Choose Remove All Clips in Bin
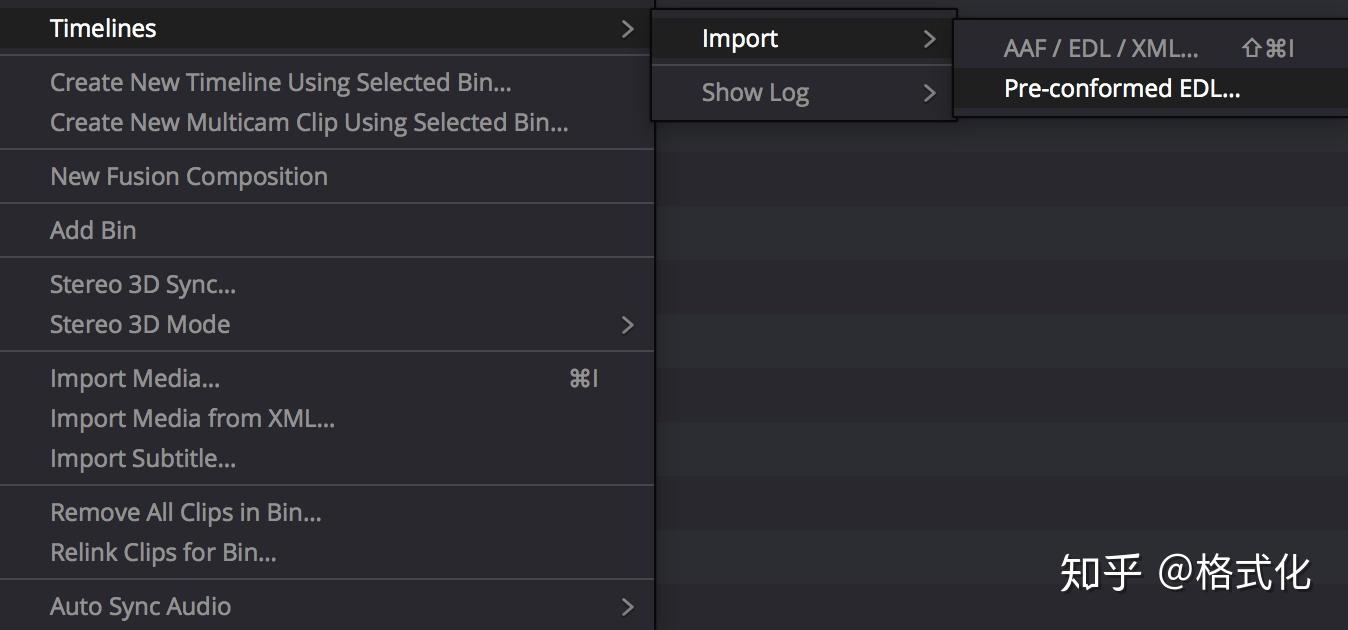Viewport: 1348px width, 630px height. [186, 513]
